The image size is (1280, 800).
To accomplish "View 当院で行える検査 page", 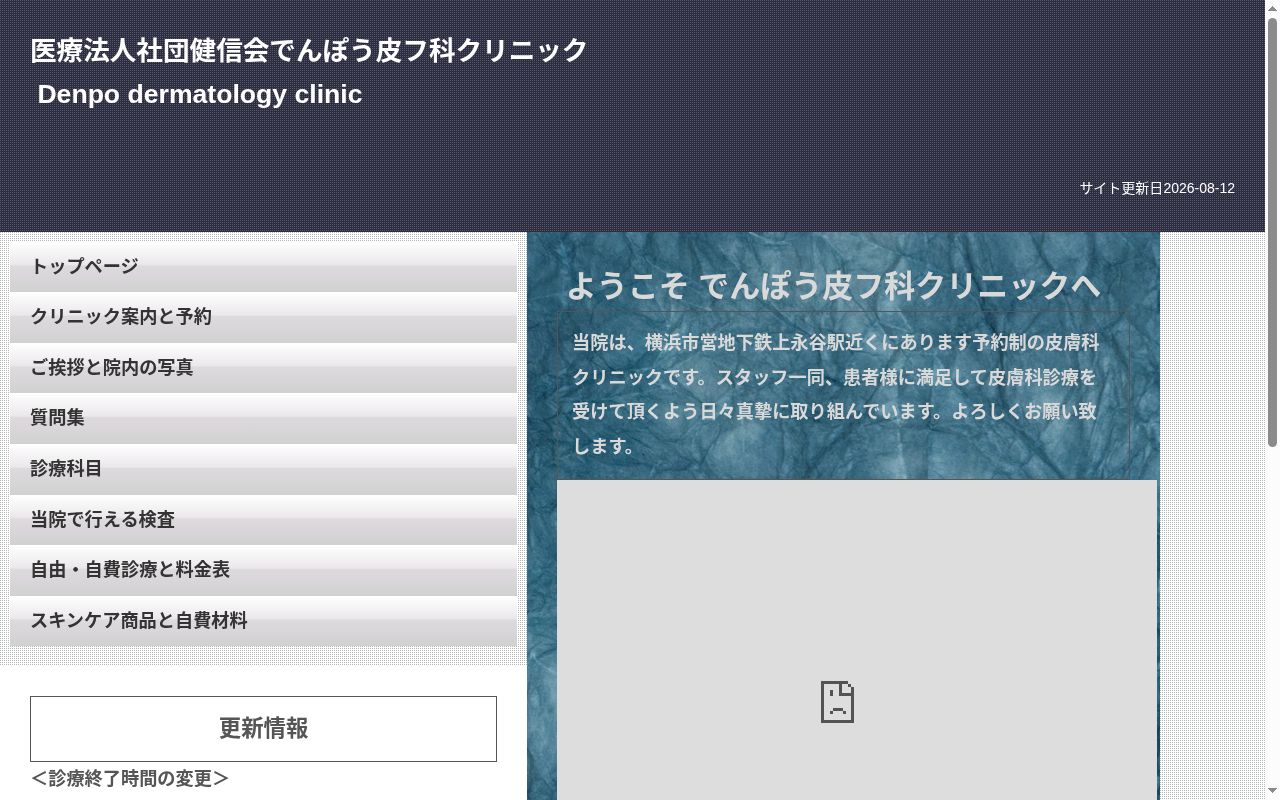I will click(x=263, y=520).
